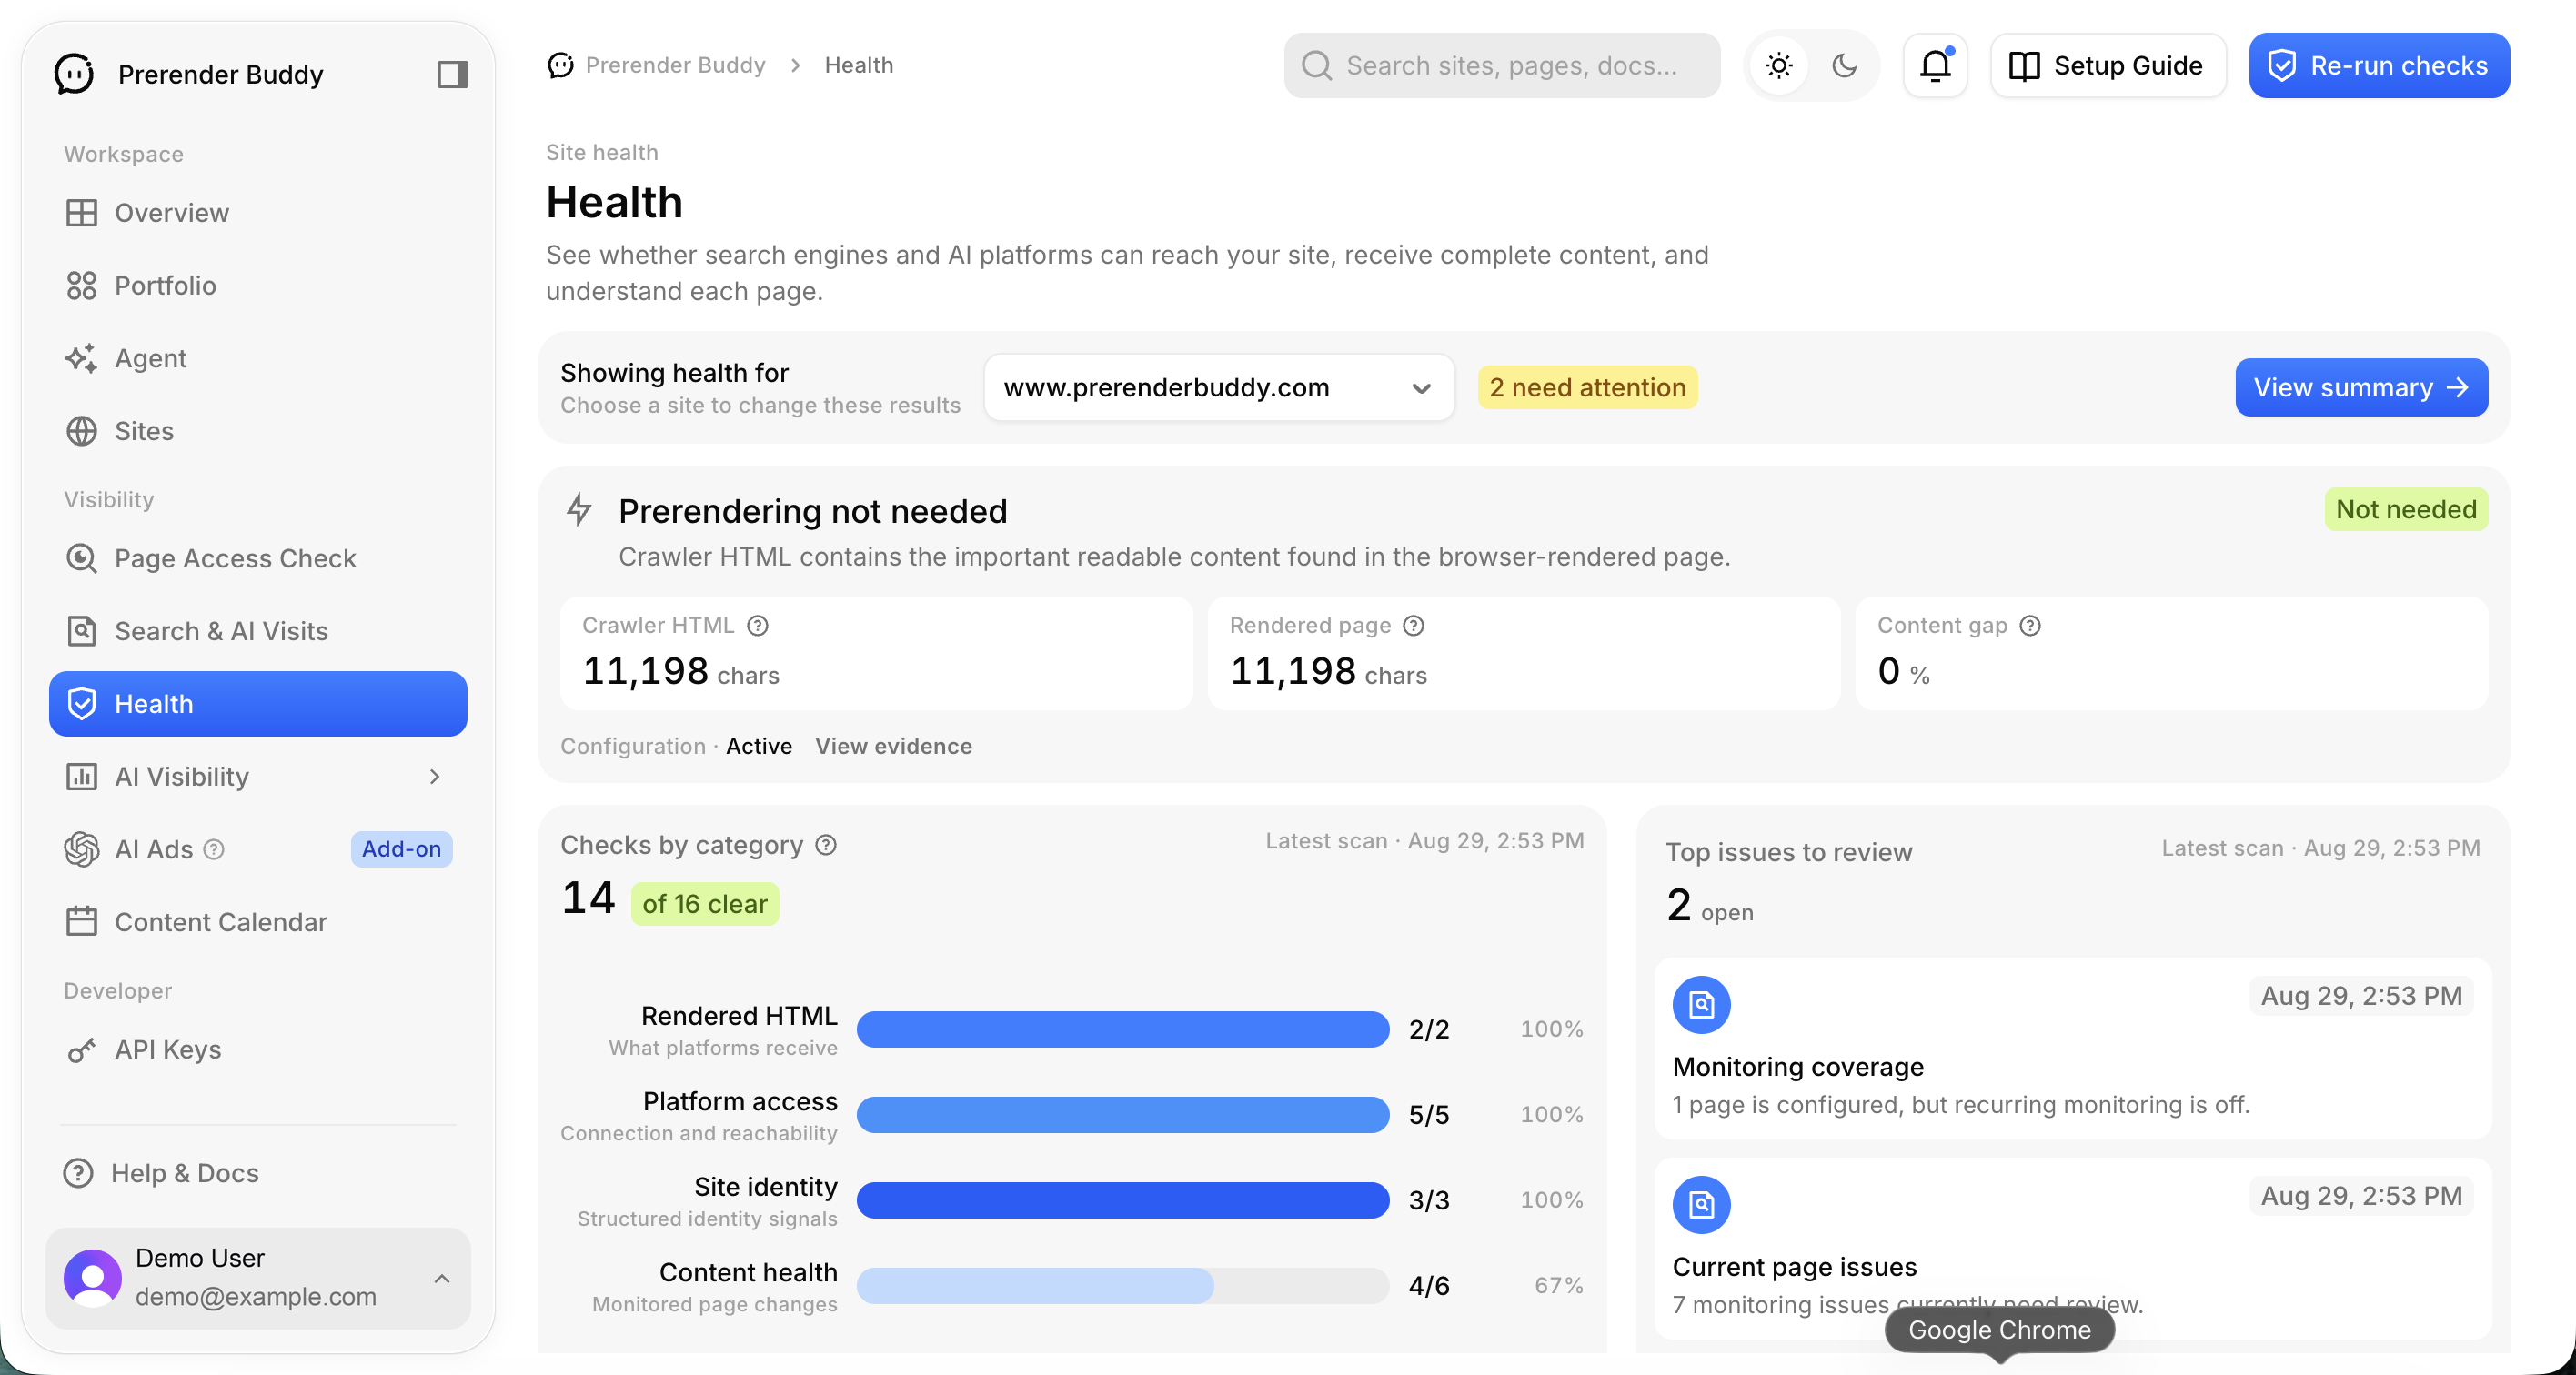Click the Current page issues icon

(x=1701, y=1204)
